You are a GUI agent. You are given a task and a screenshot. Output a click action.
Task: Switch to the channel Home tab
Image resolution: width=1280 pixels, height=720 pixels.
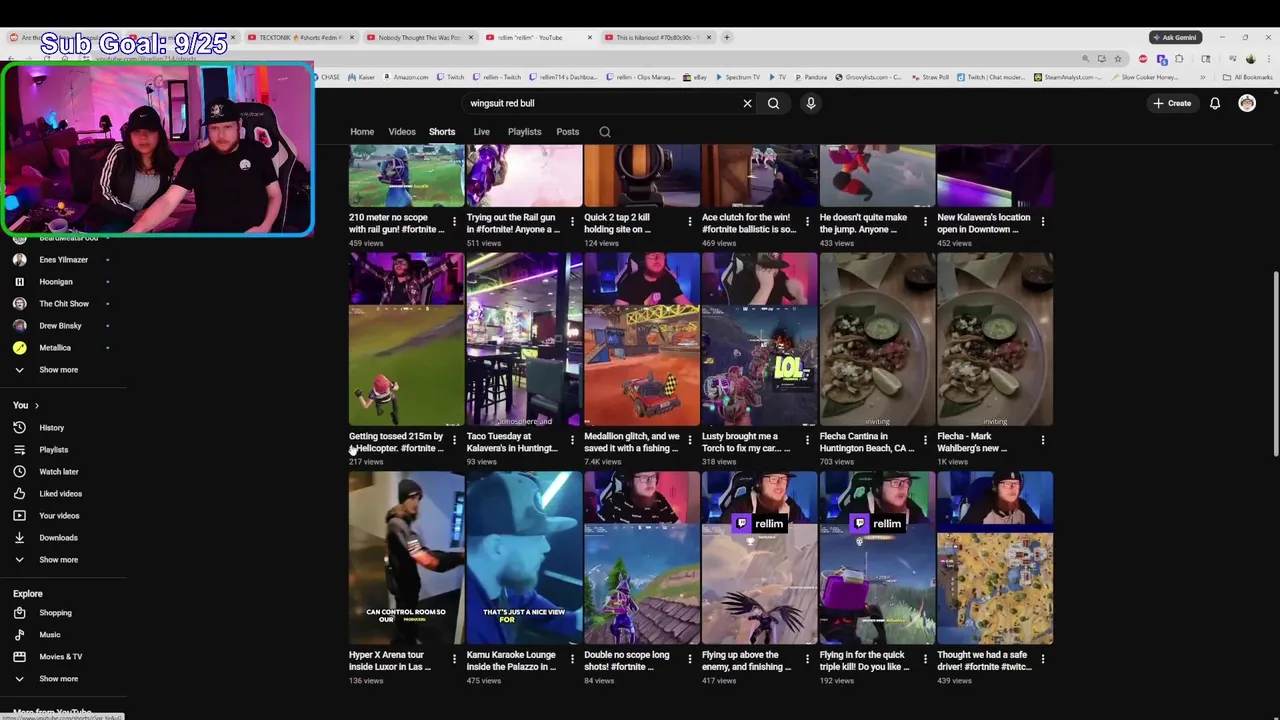362,132
